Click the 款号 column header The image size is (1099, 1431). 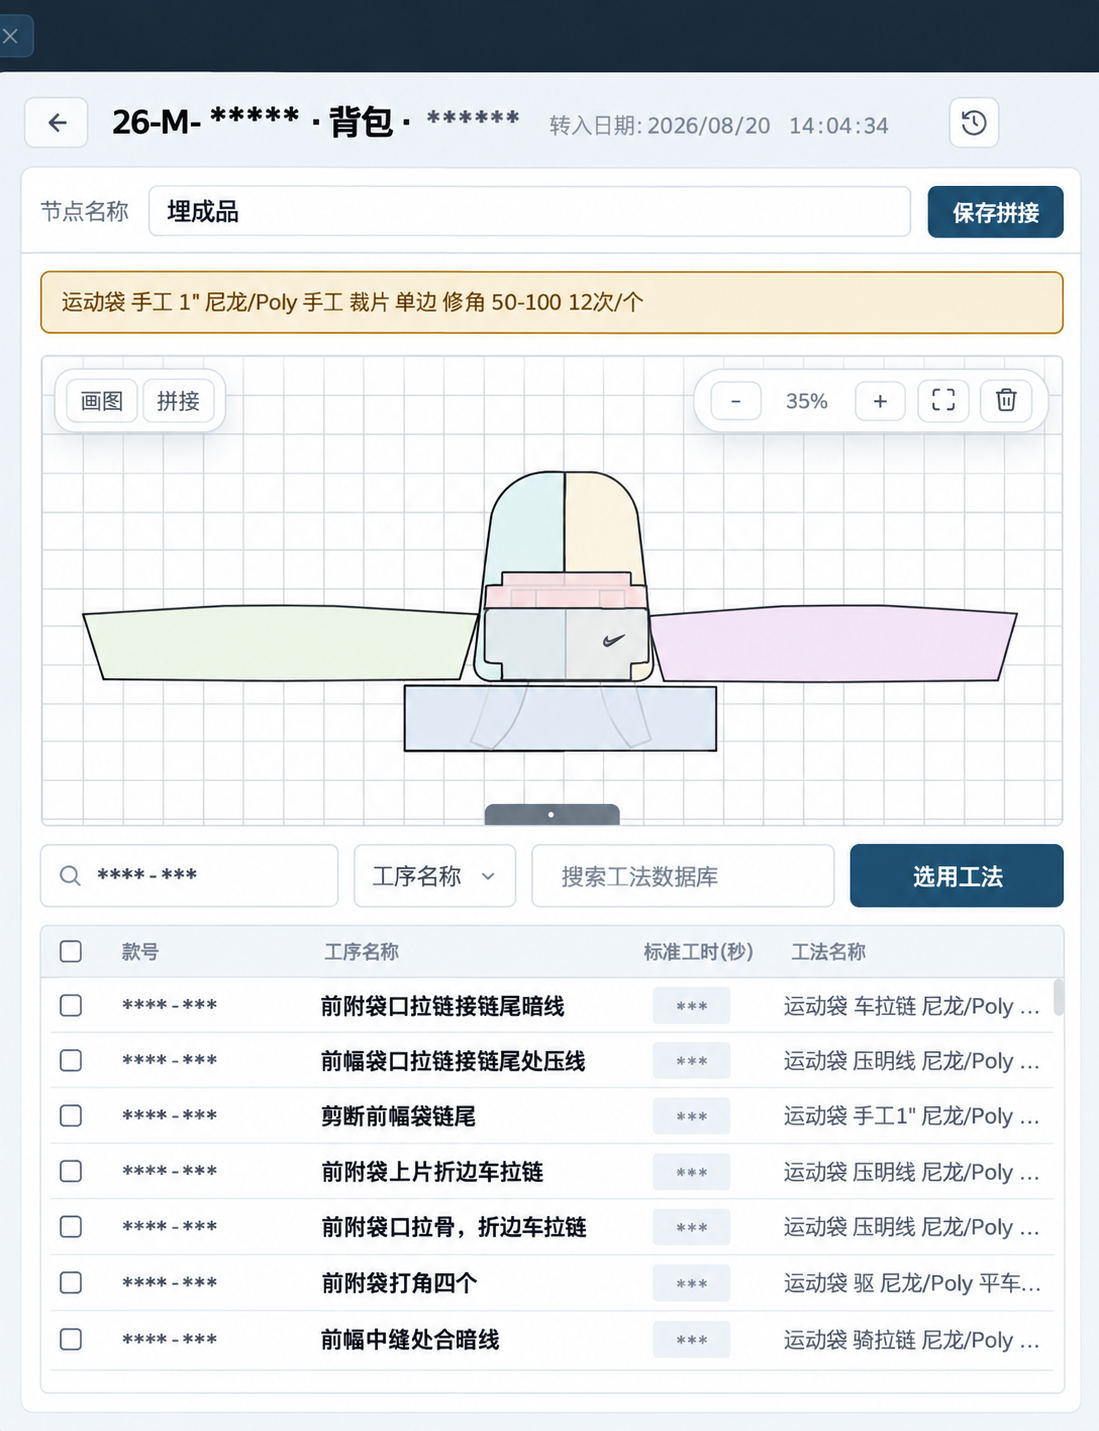tap(140, 952)
